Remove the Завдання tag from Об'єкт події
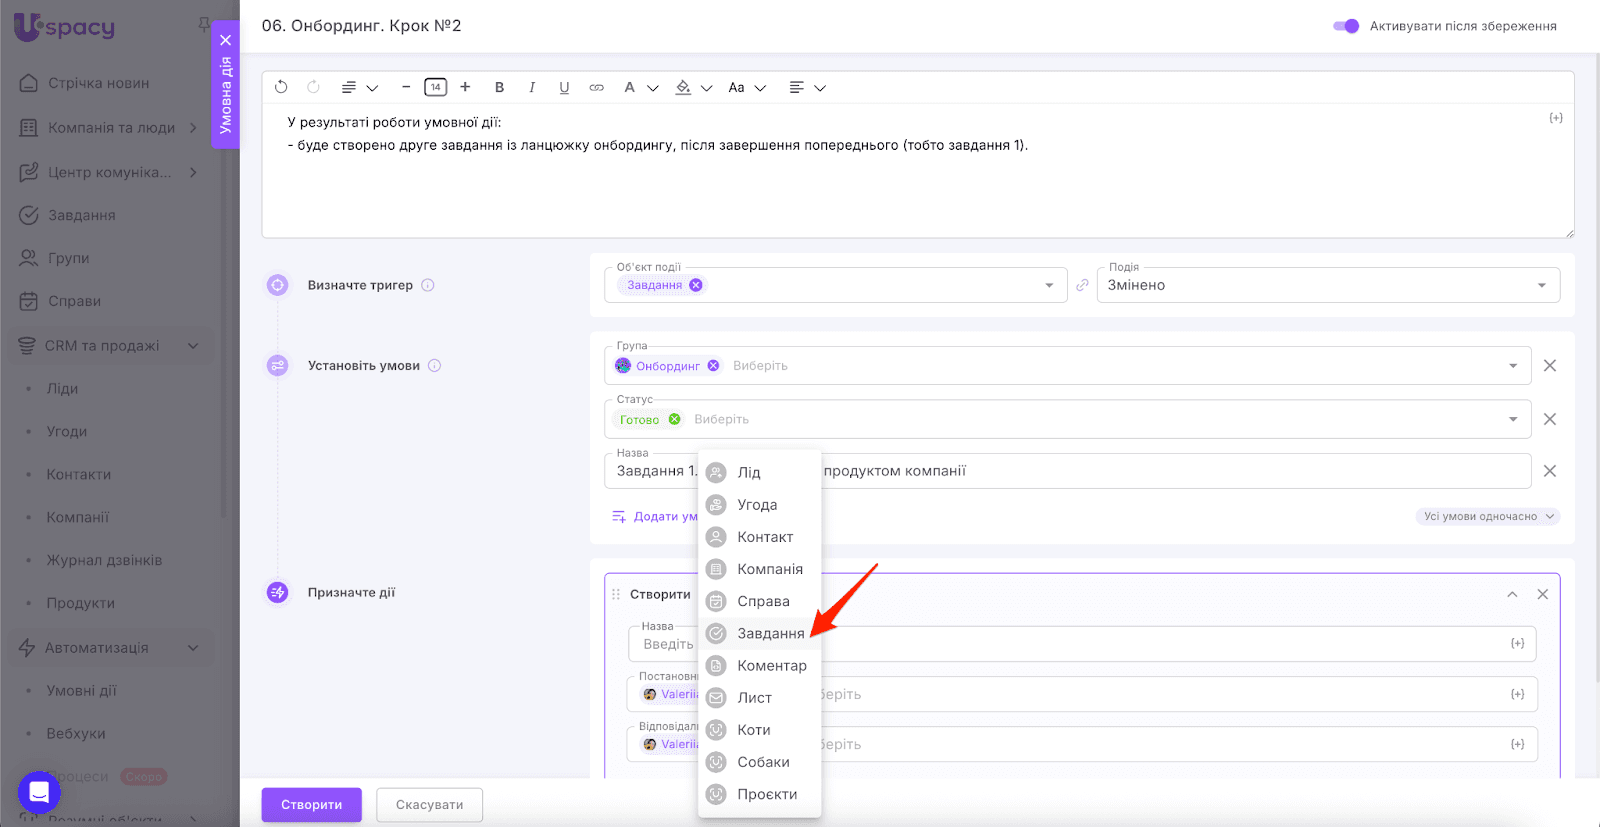This screenshot has height=827, width=1600. pos(696,285)
